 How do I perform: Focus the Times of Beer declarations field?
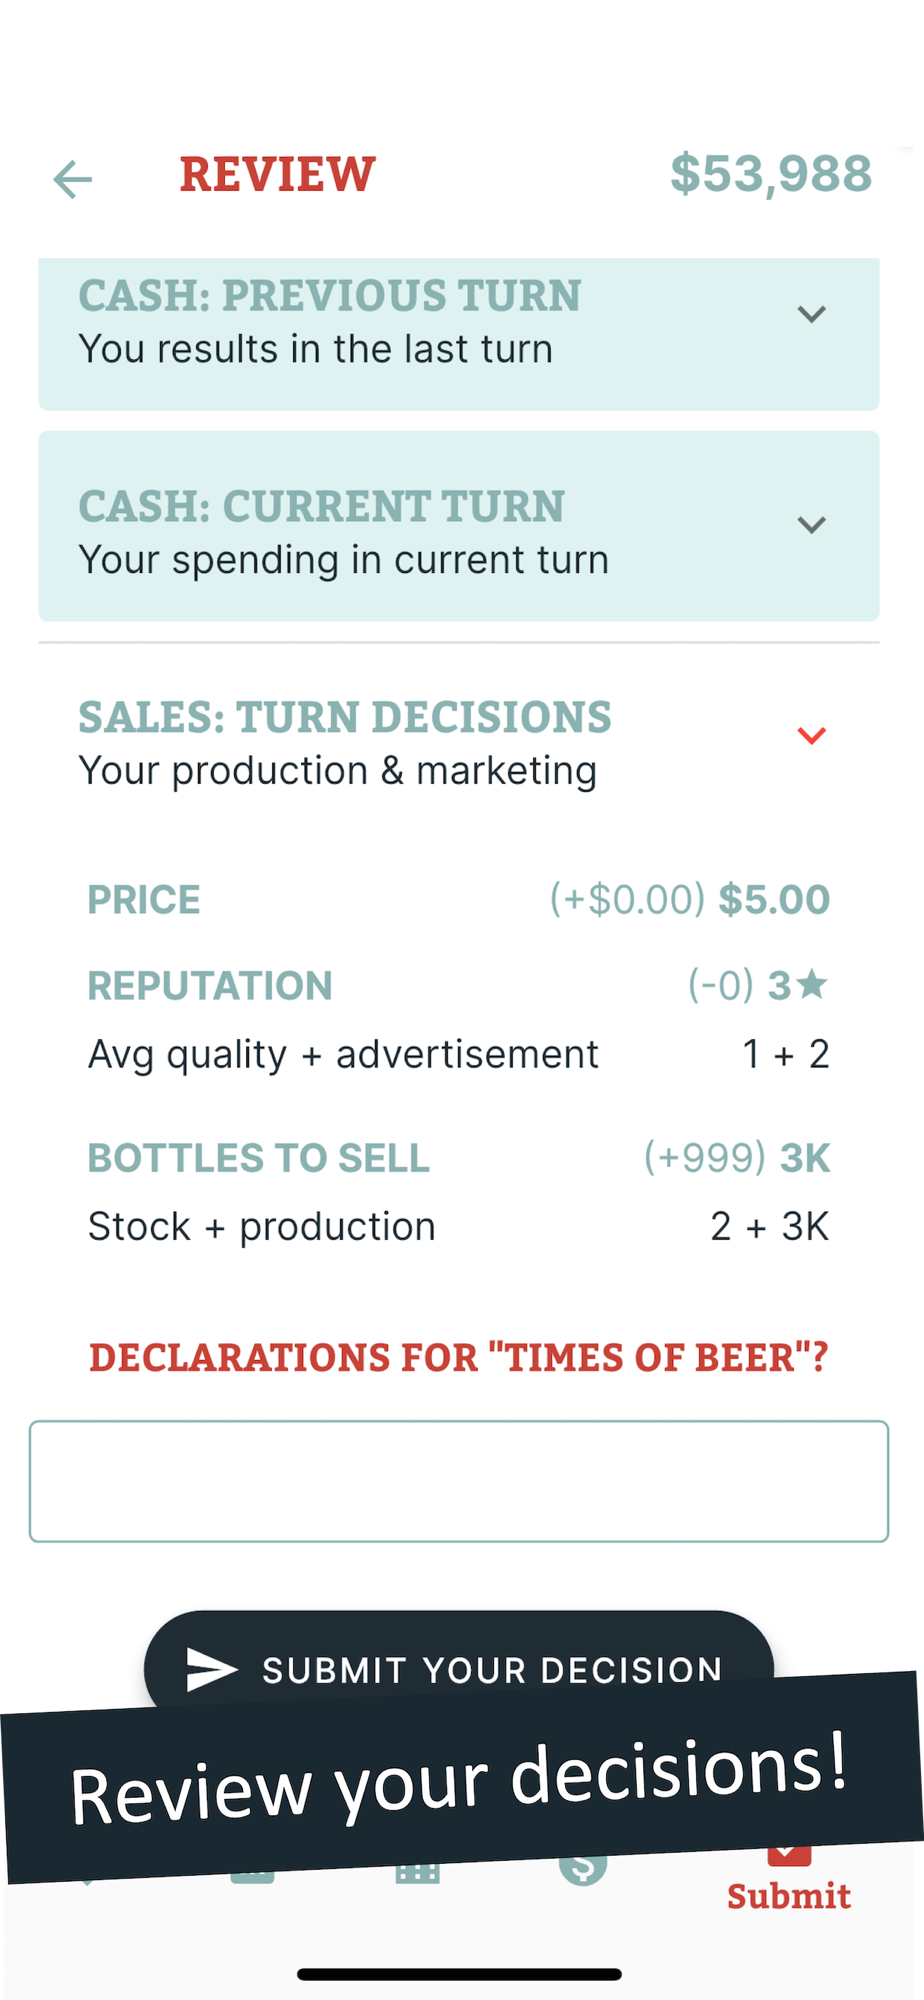[459, 1481]
